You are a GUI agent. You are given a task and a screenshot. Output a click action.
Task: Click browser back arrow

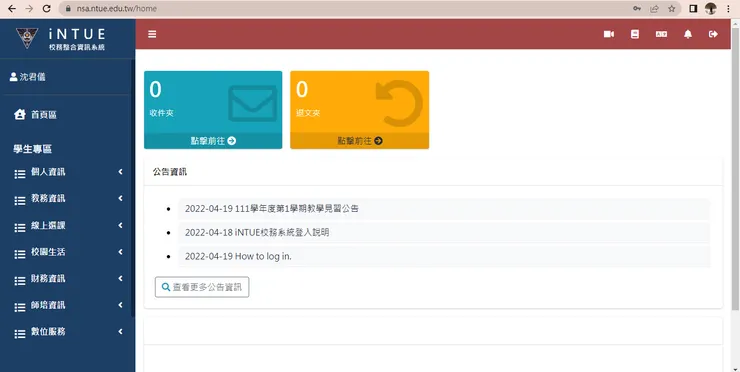(12, 8)
